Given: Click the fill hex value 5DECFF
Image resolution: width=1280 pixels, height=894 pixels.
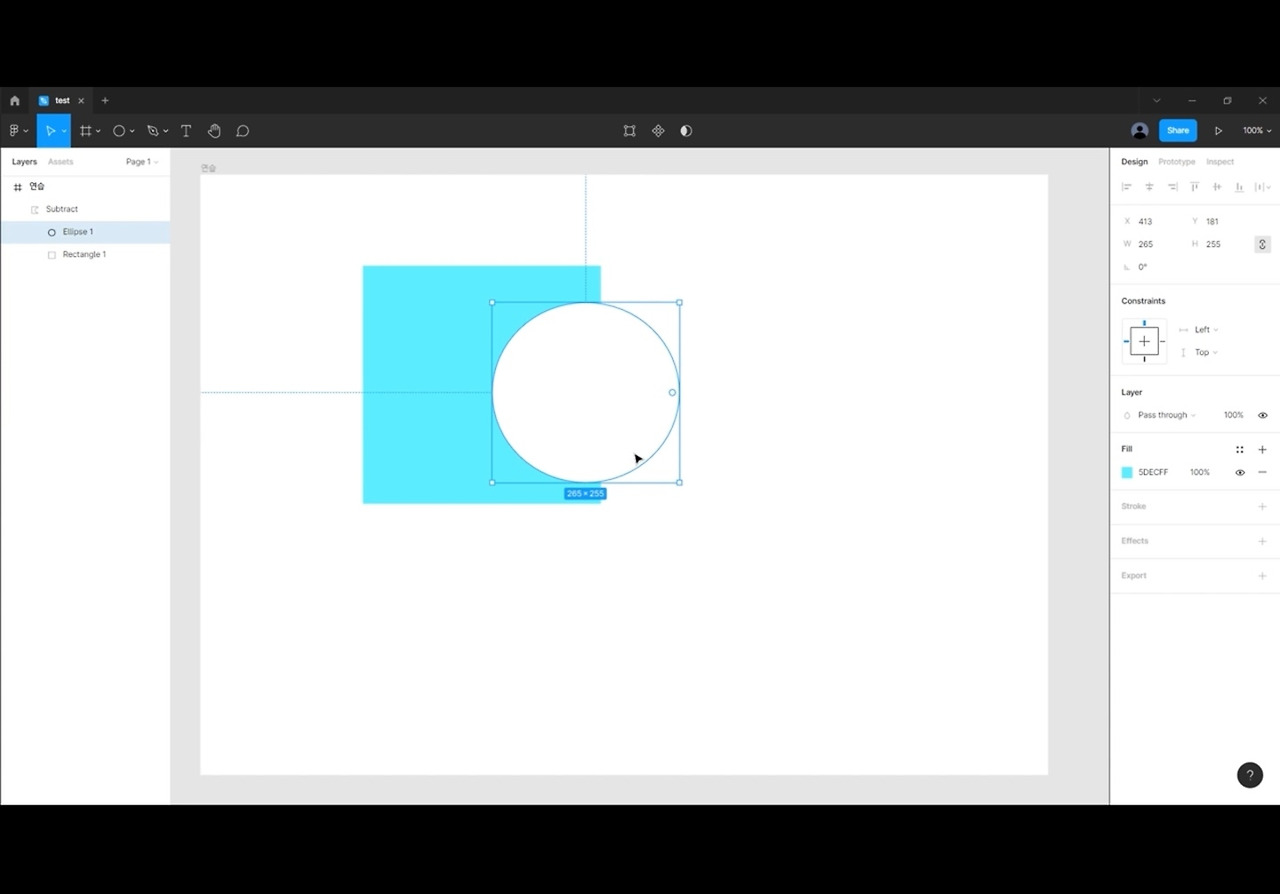Looking at the screenshot, I should click(1153, 472).
